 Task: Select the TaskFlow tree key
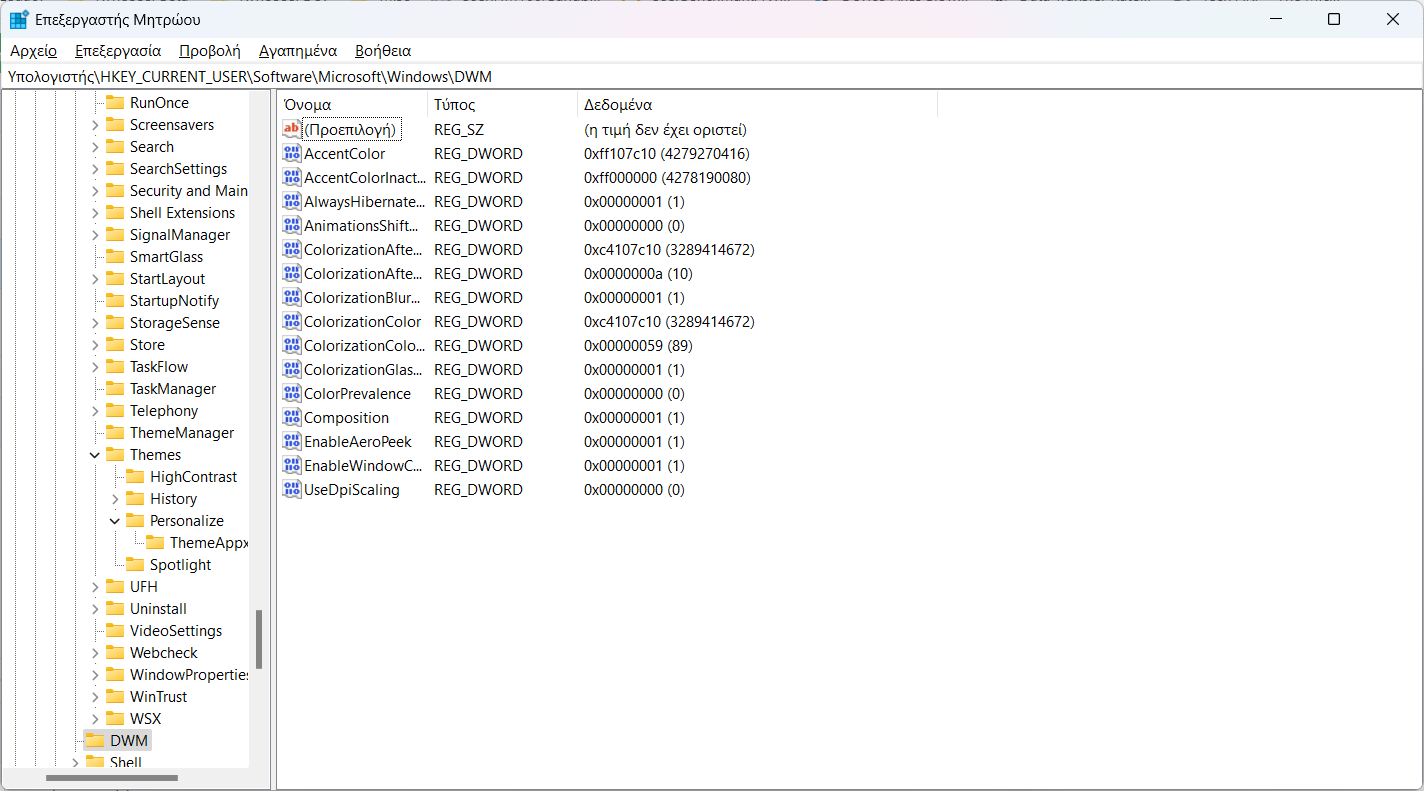[x=159, y=367]
